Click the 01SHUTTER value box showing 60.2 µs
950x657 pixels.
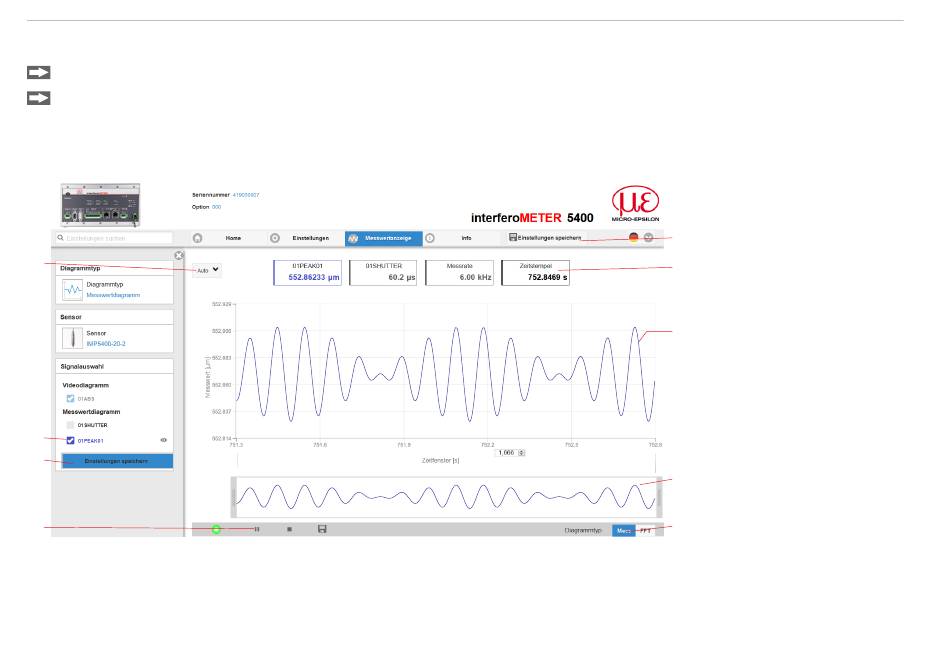[383, 273]
